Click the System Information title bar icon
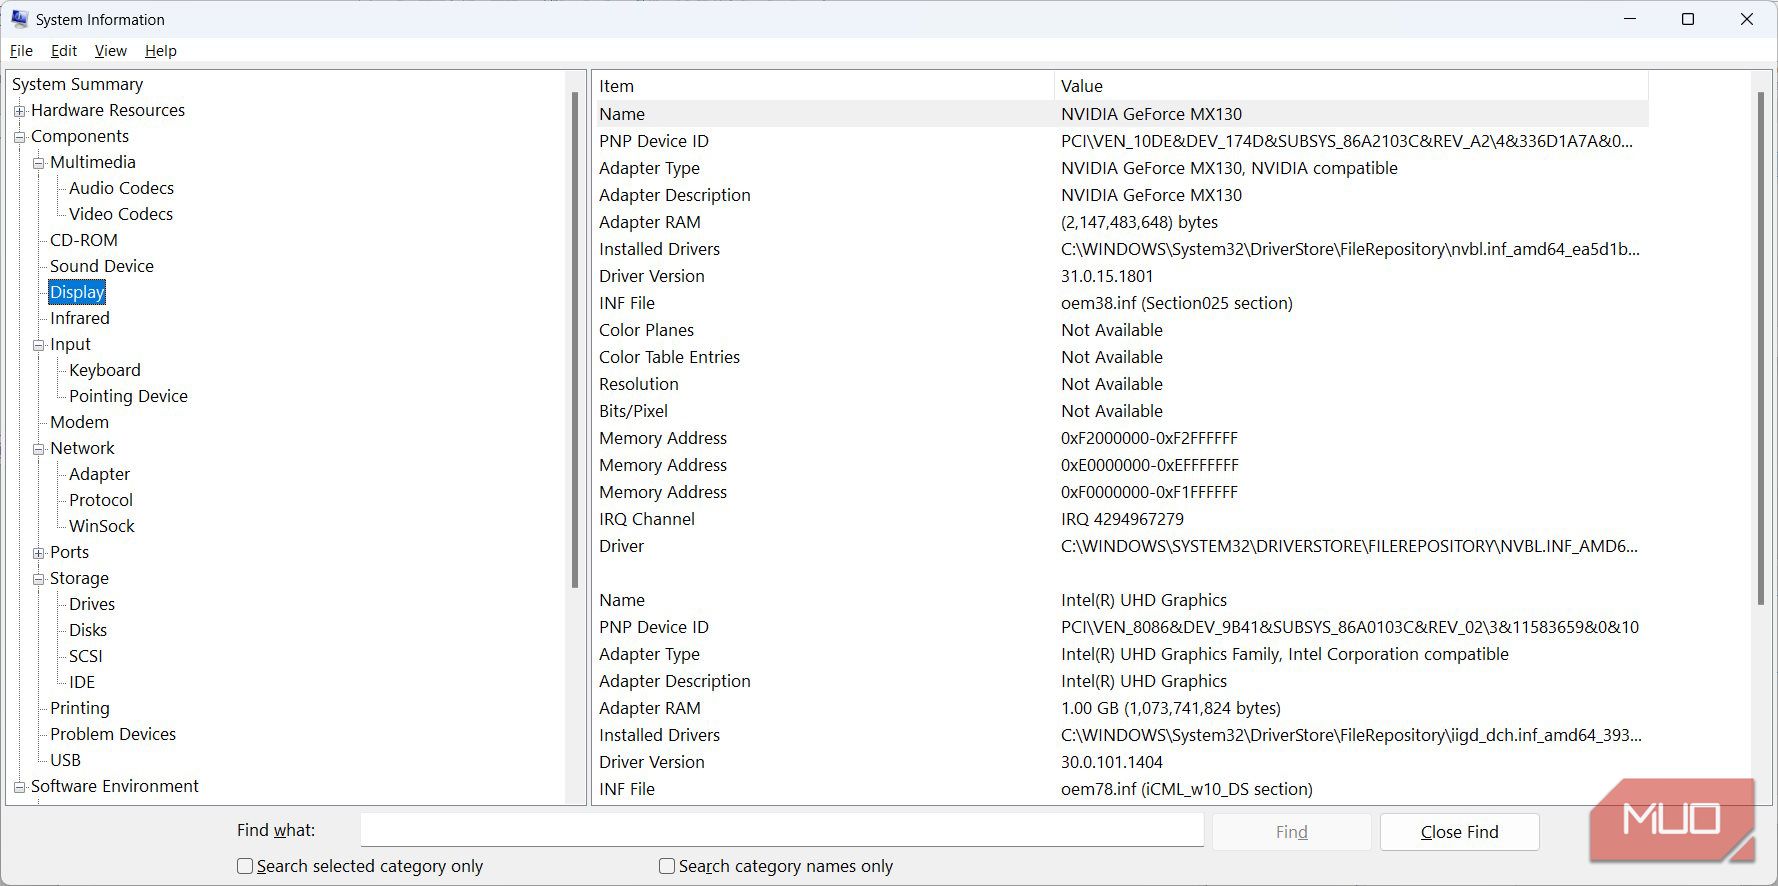Image resolution: width=1778 pixels, height=886 pixels. click(19, 19)
